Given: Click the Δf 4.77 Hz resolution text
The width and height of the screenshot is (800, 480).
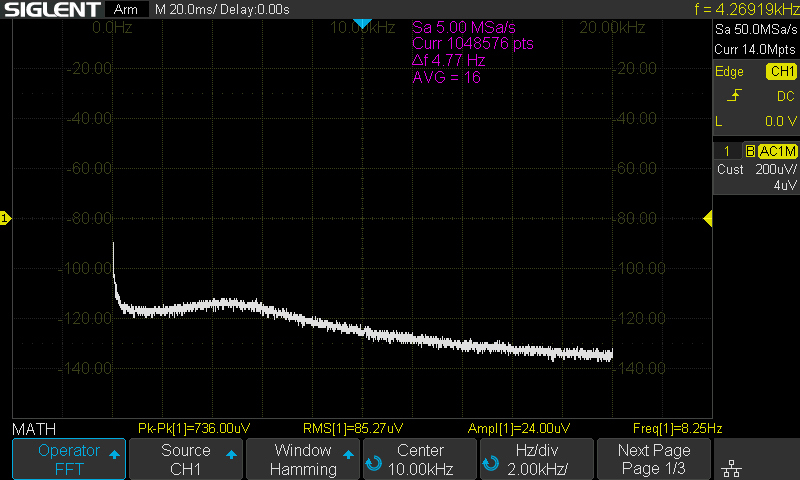Looking at the screenshot, I should pyautogui.click(x=448, y=60).
